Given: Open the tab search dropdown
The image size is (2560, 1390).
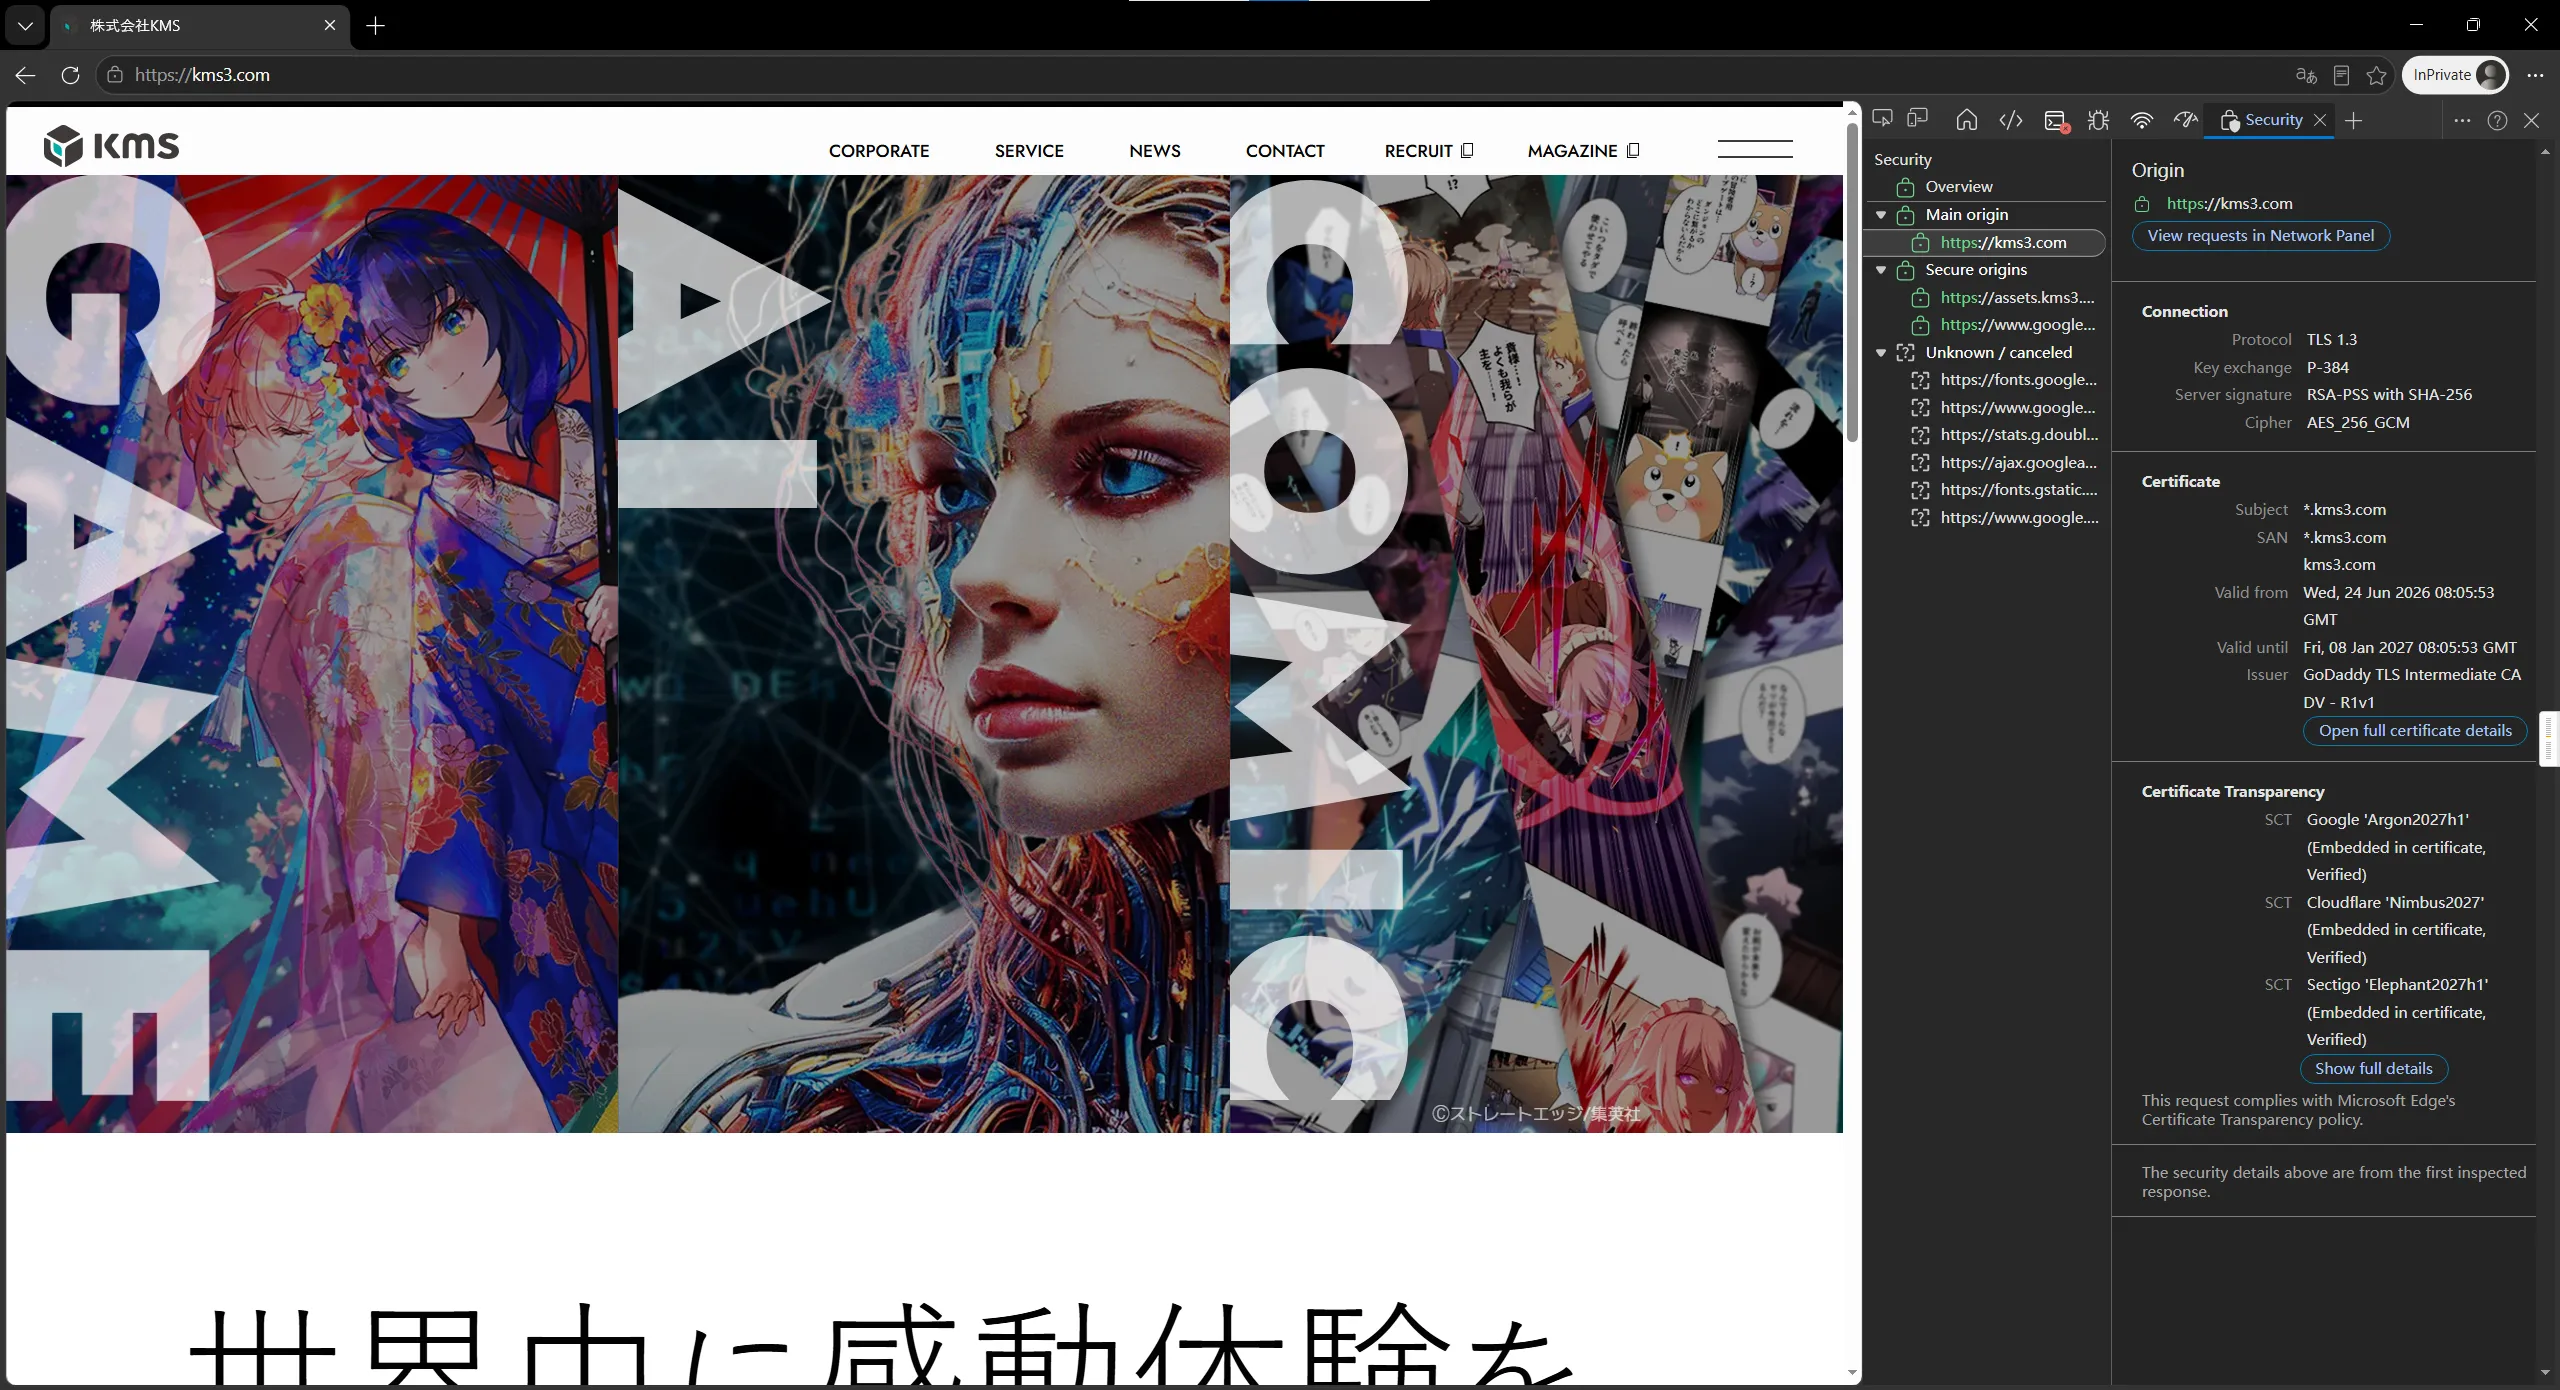Looking at the screenshot, I should [25, 26].
